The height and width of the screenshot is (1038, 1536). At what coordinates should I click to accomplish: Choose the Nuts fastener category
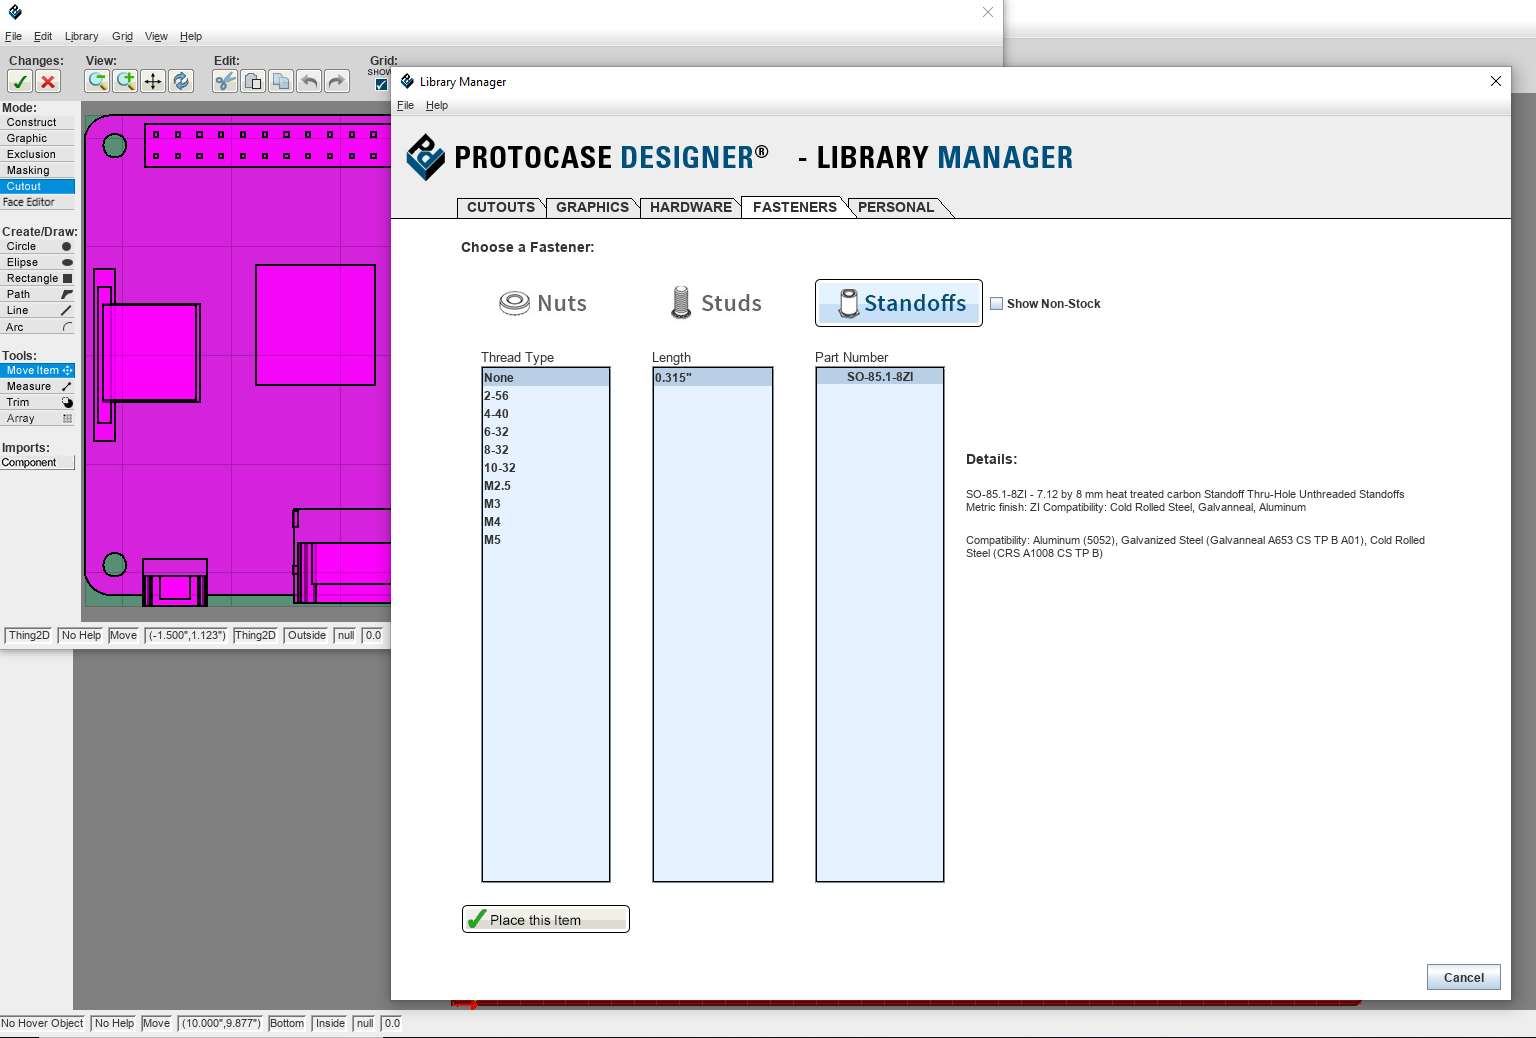tap(543, 303)
